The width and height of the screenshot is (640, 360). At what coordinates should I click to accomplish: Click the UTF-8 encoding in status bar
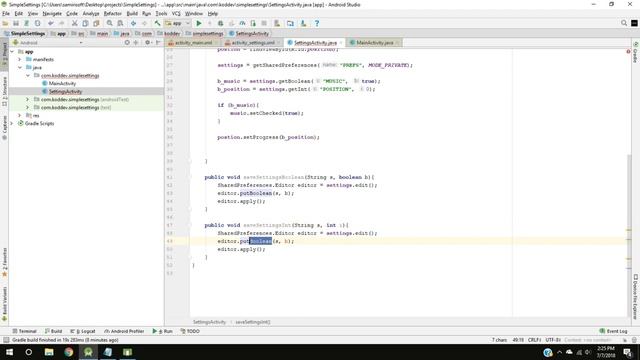[x=553, y=340]
